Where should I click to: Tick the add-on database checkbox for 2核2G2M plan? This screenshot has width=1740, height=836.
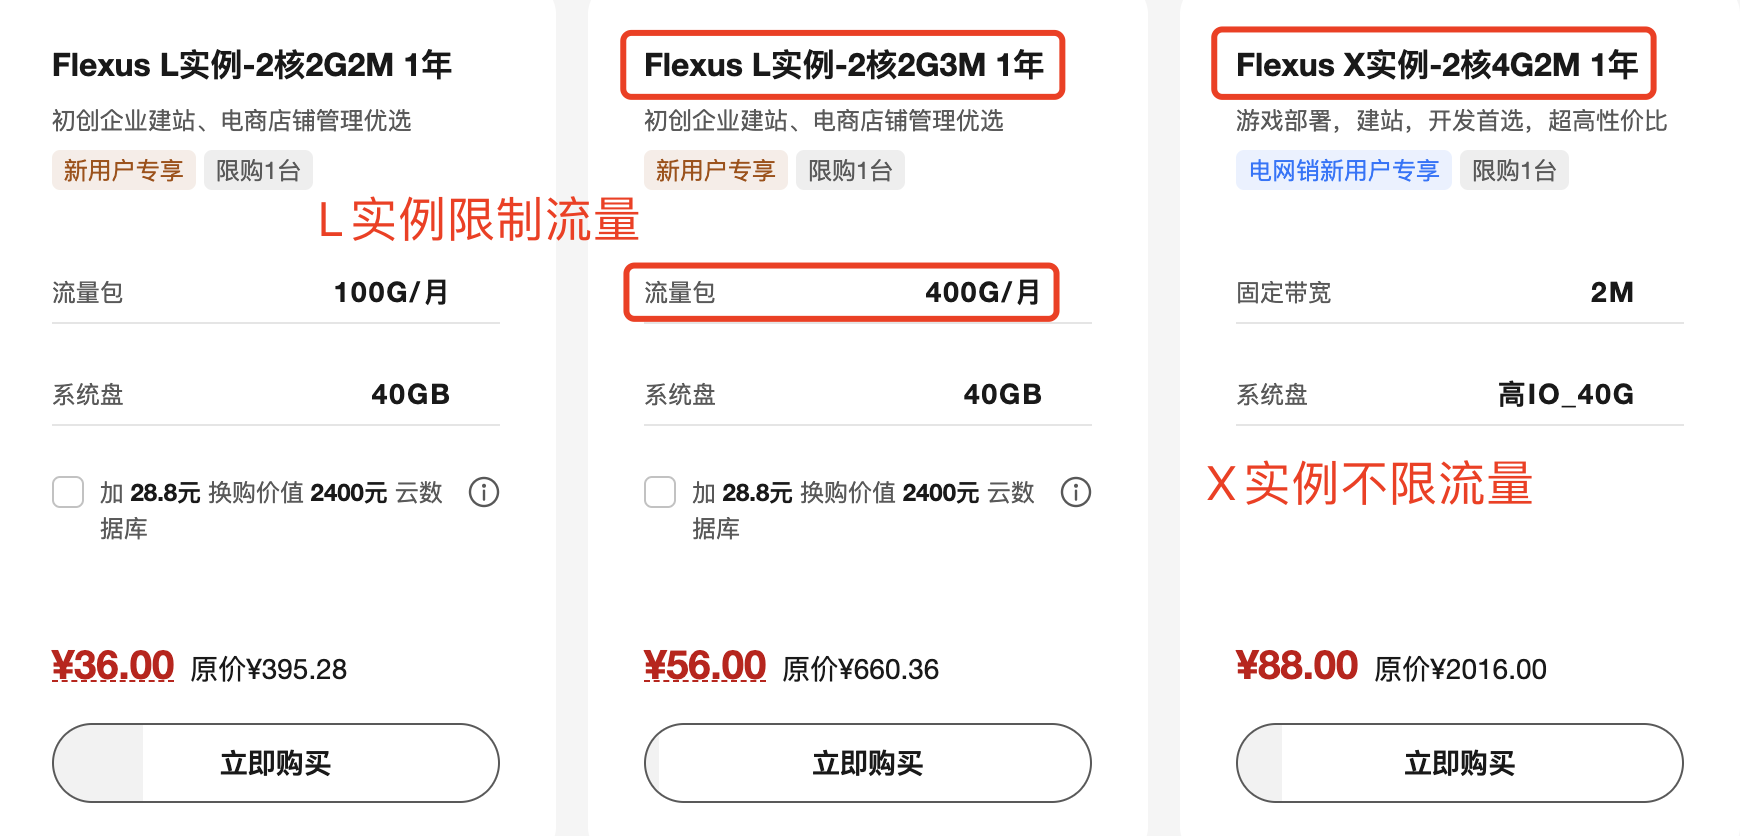coord(68,492)
